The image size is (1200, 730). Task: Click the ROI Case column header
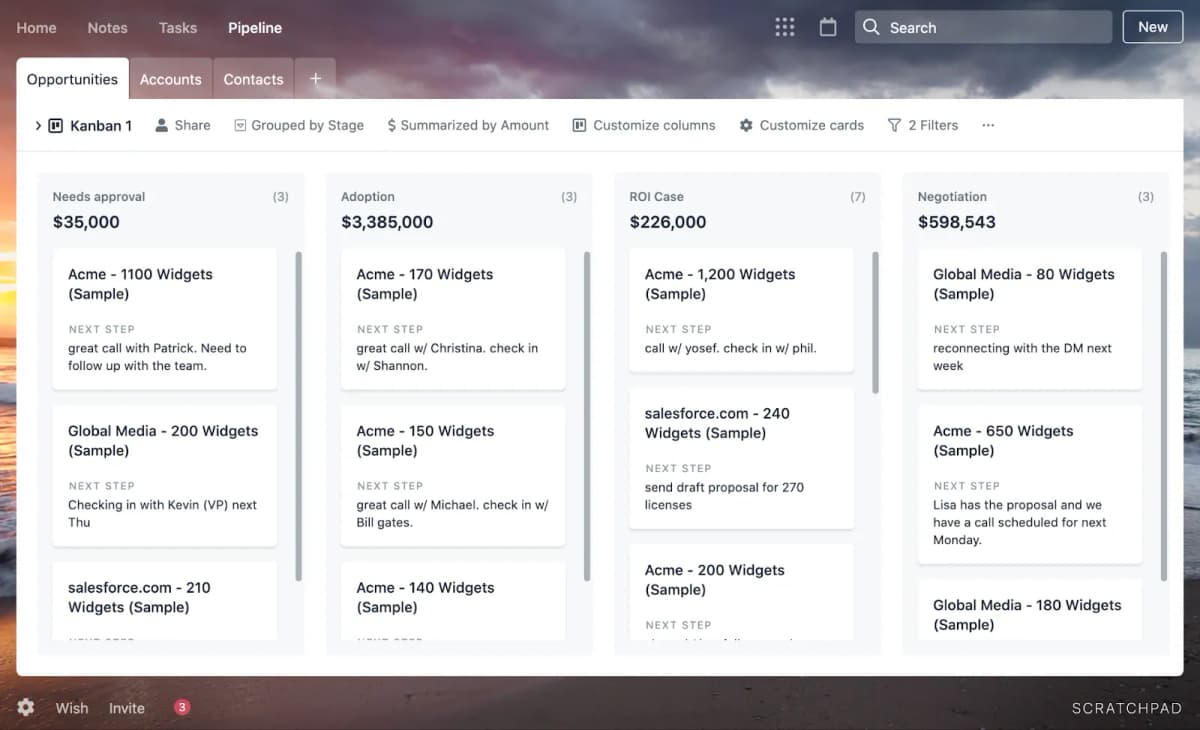point(656,197)
